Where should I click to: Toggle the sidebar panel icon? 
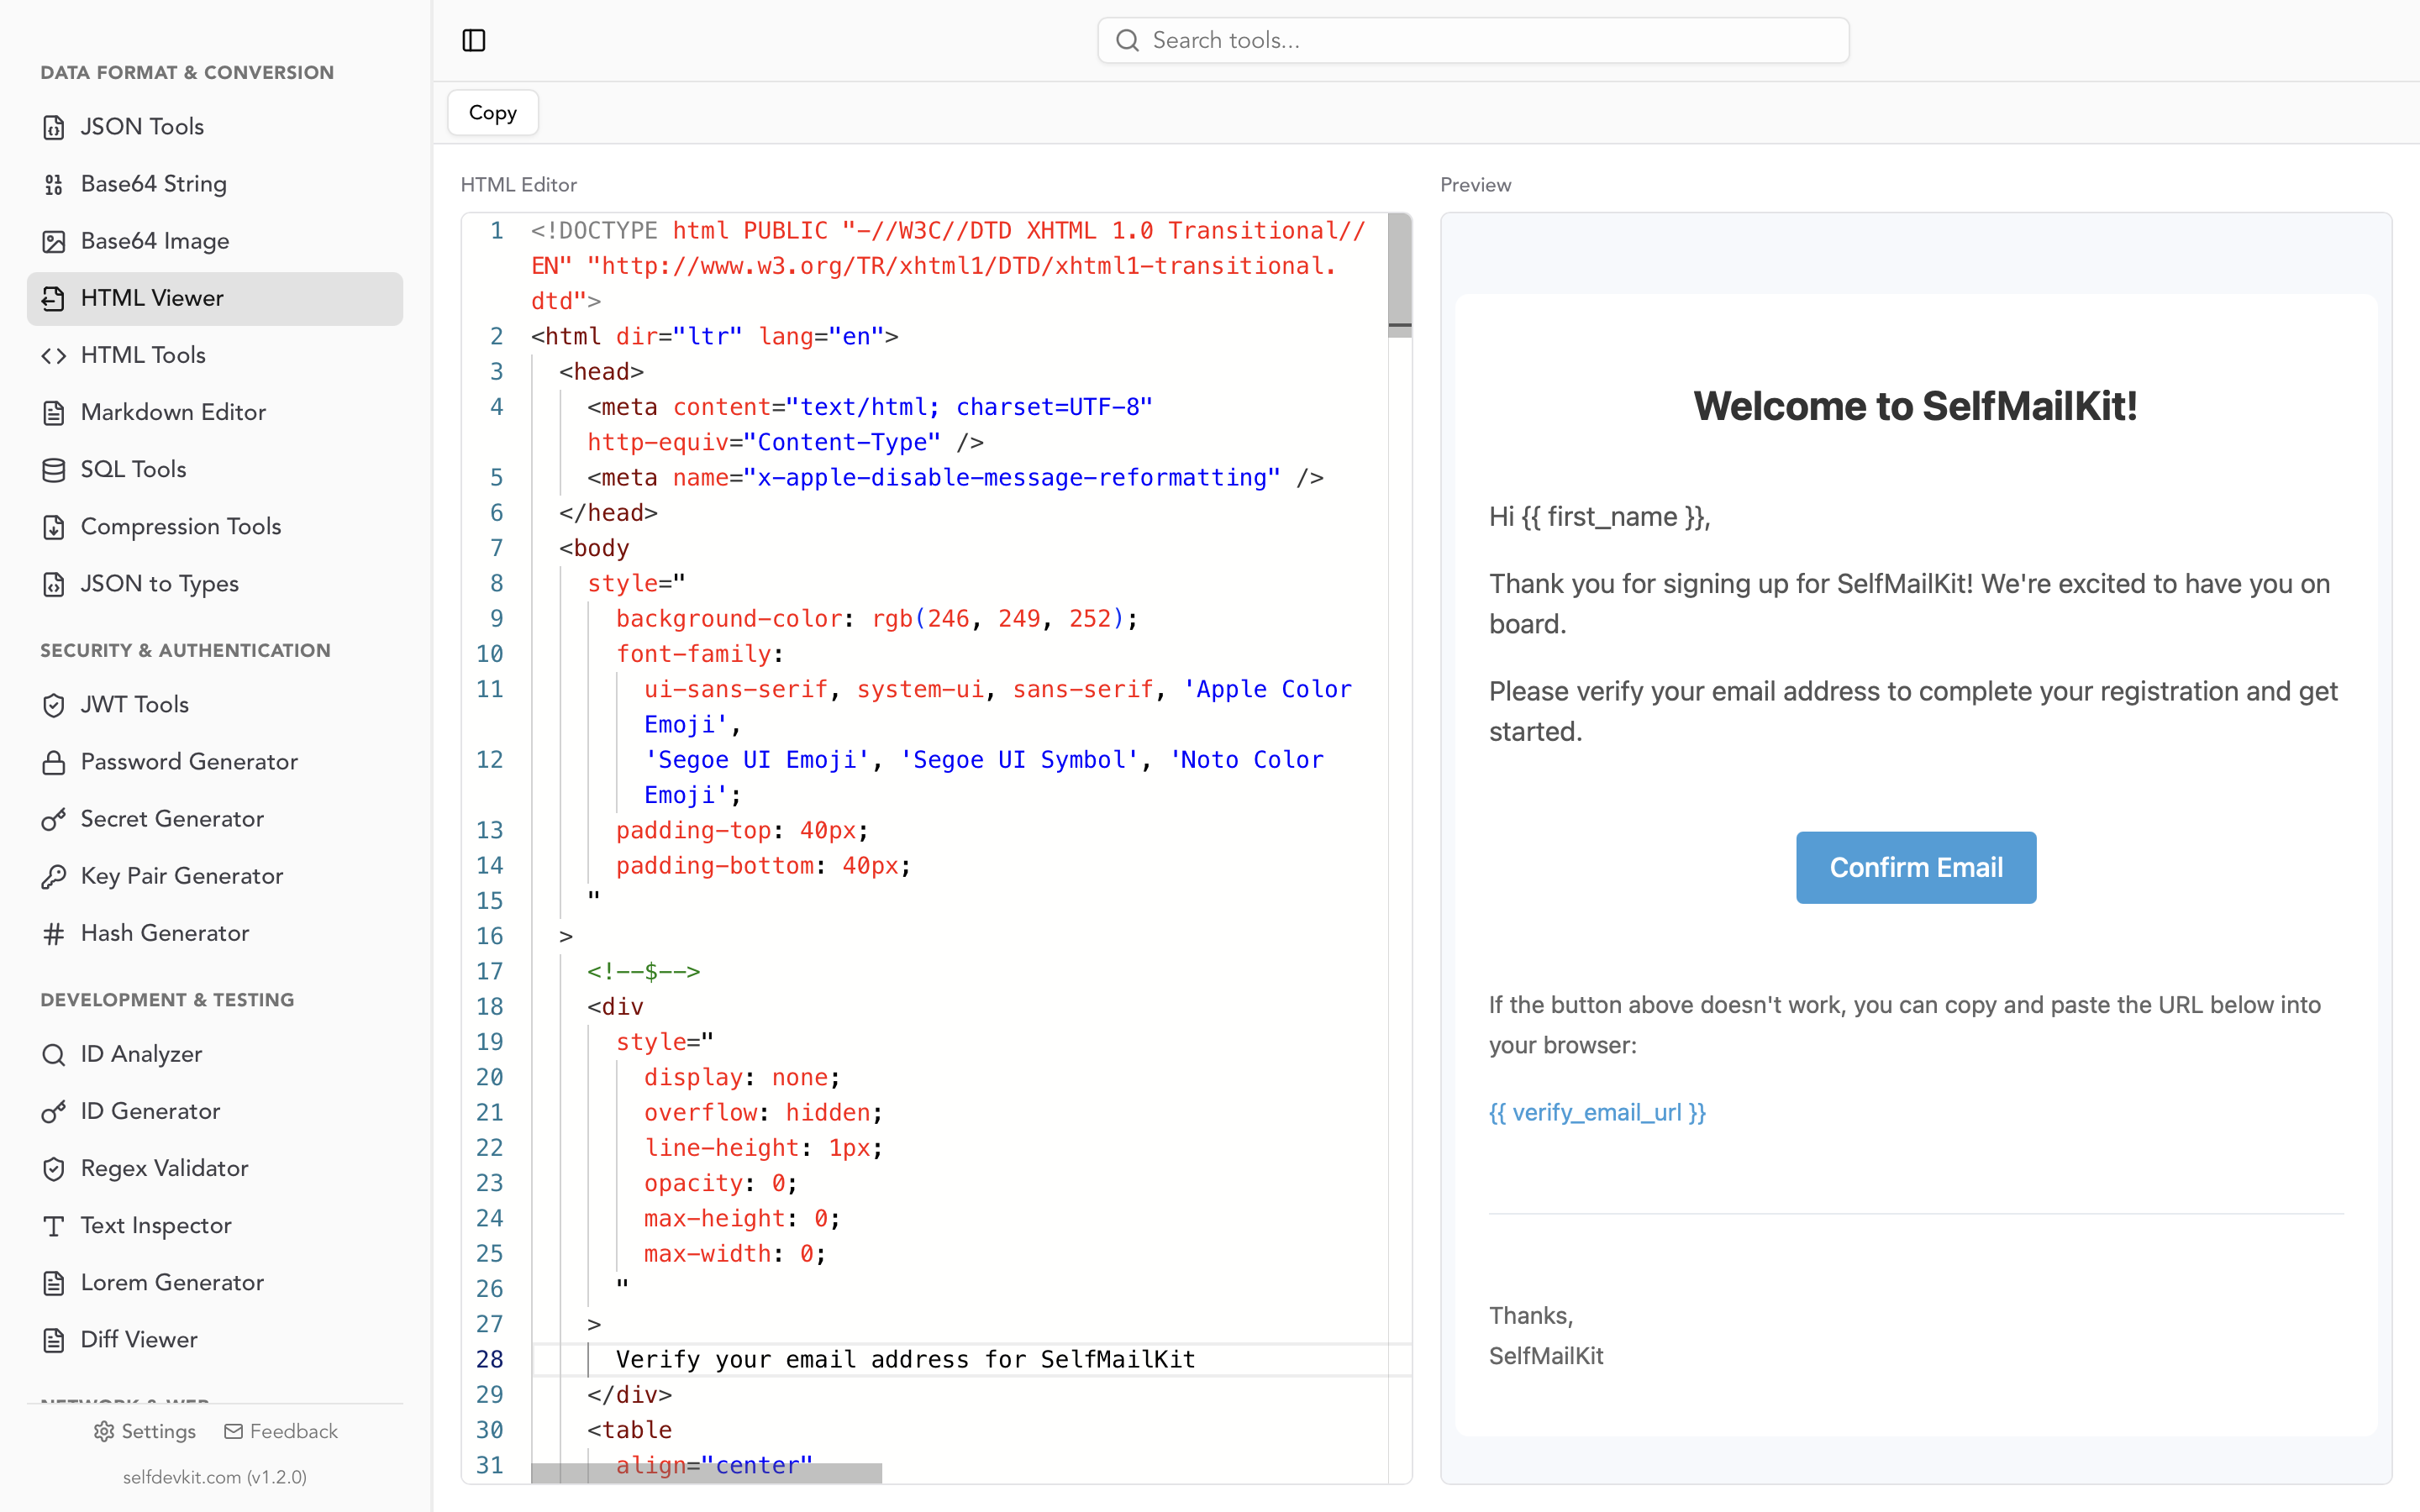click(474, 40)
